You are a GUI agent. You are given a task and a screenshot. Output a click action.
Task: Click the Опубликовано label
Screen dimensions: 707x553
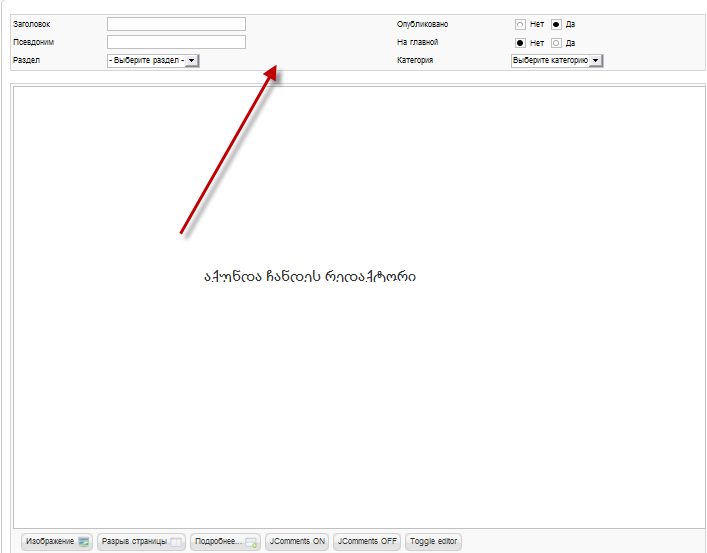422,24
